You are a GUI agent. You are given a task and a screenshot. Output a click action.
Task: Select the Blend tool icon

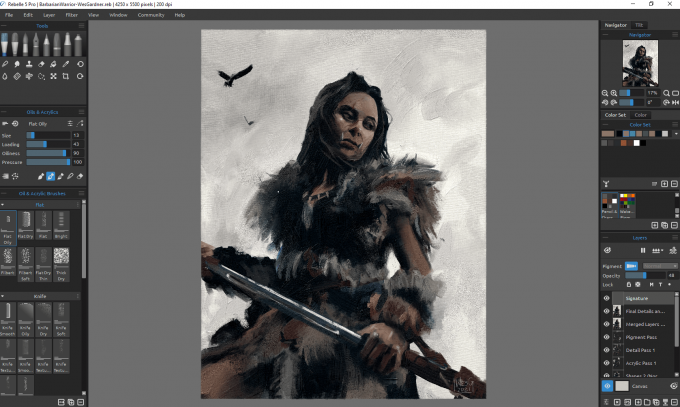5,64
